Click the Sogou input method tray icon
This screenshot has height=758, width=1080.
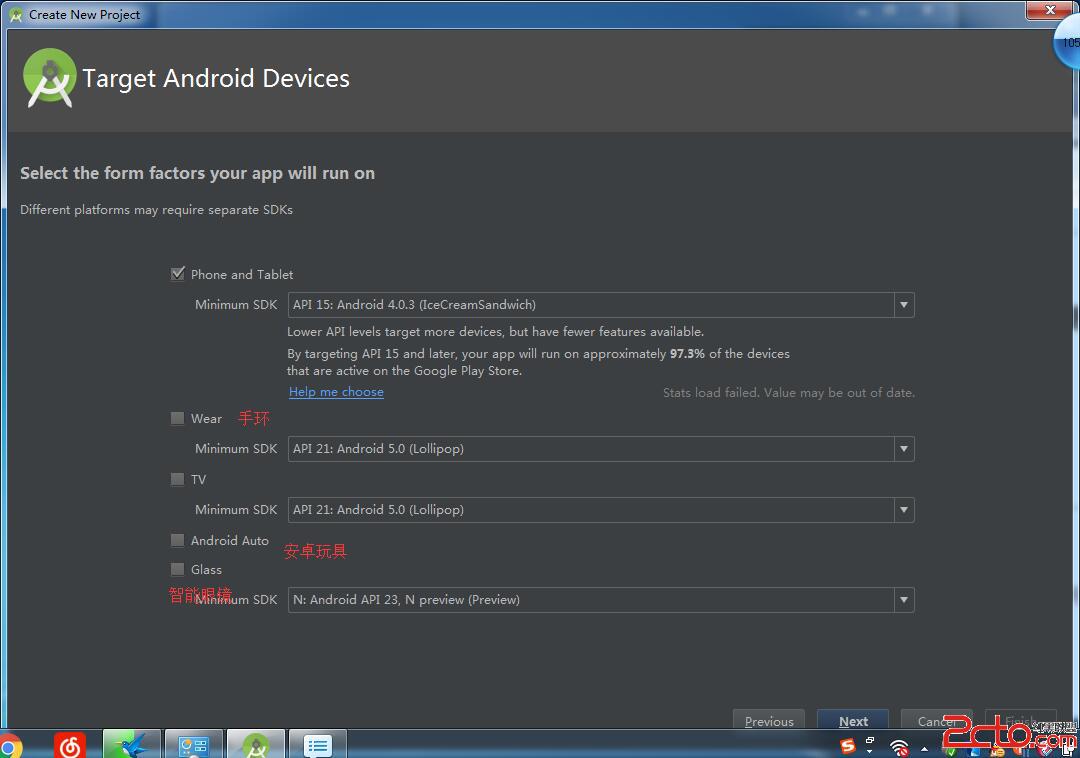(x=847, y=746)
